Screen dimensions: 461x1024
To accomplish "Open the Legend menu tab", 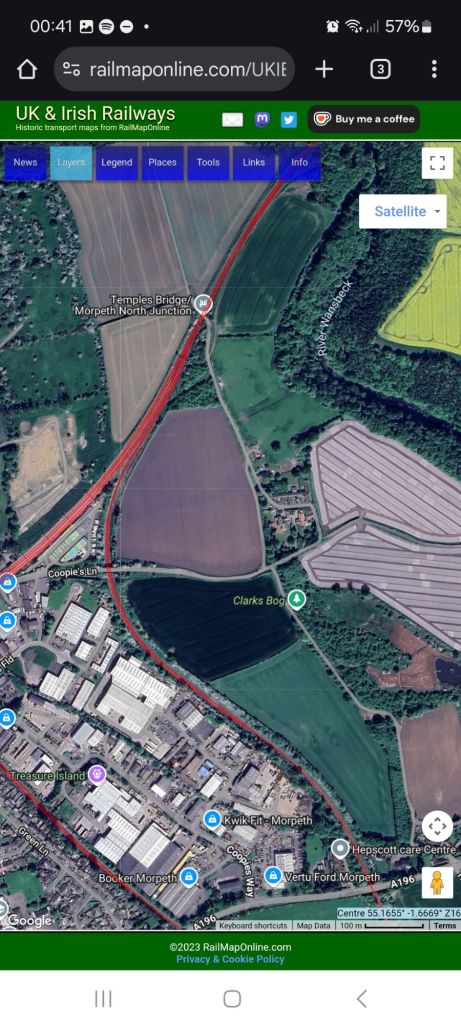I will point(117,163).
